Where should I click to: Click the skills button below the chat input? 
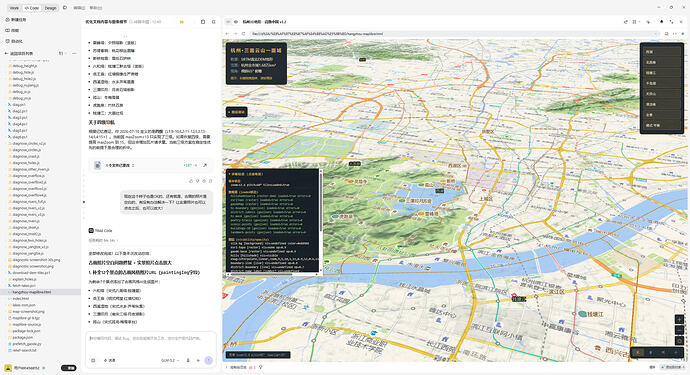coord(110,360)
